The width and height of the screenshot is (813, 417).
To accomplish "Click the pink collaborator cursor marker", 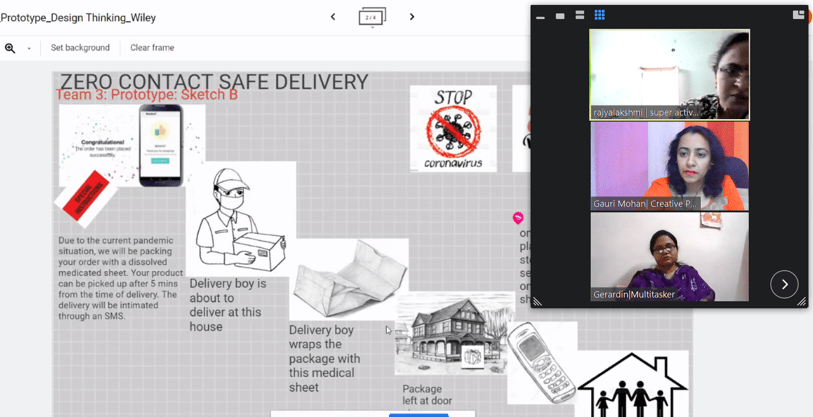I will (518, 217).
